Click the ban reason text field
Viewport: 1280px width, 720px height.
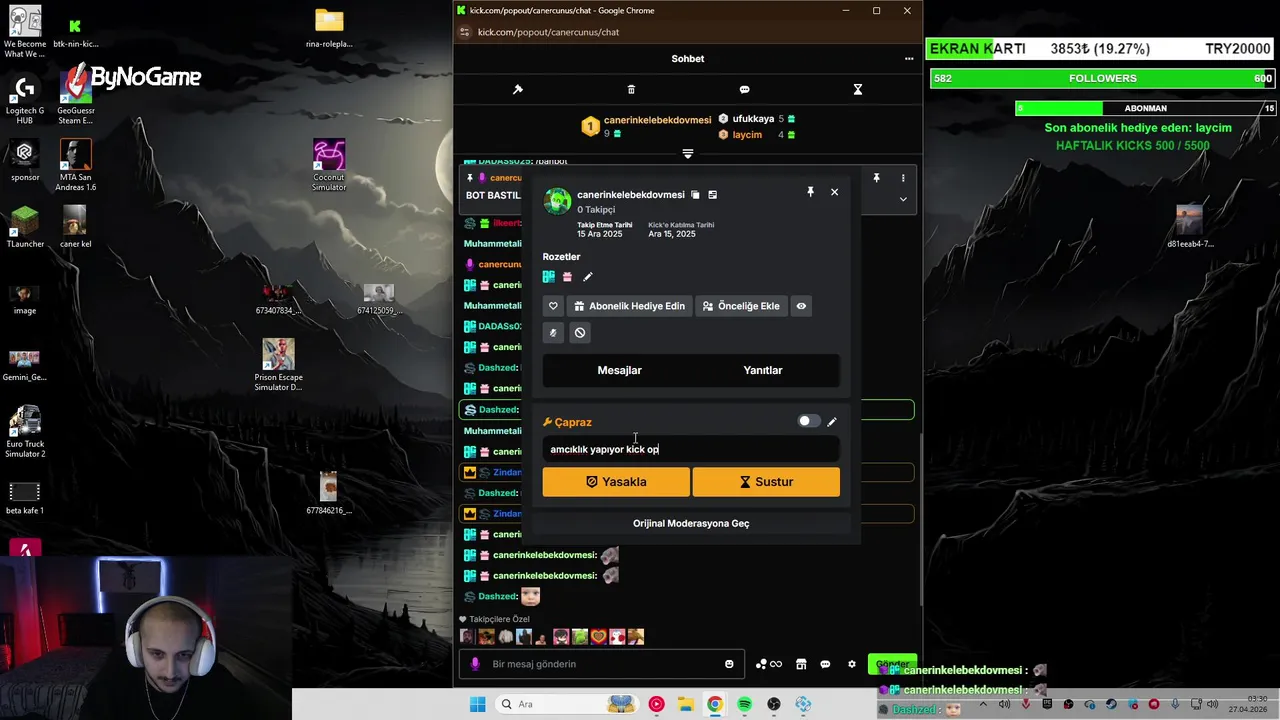[x=691, y=450]
